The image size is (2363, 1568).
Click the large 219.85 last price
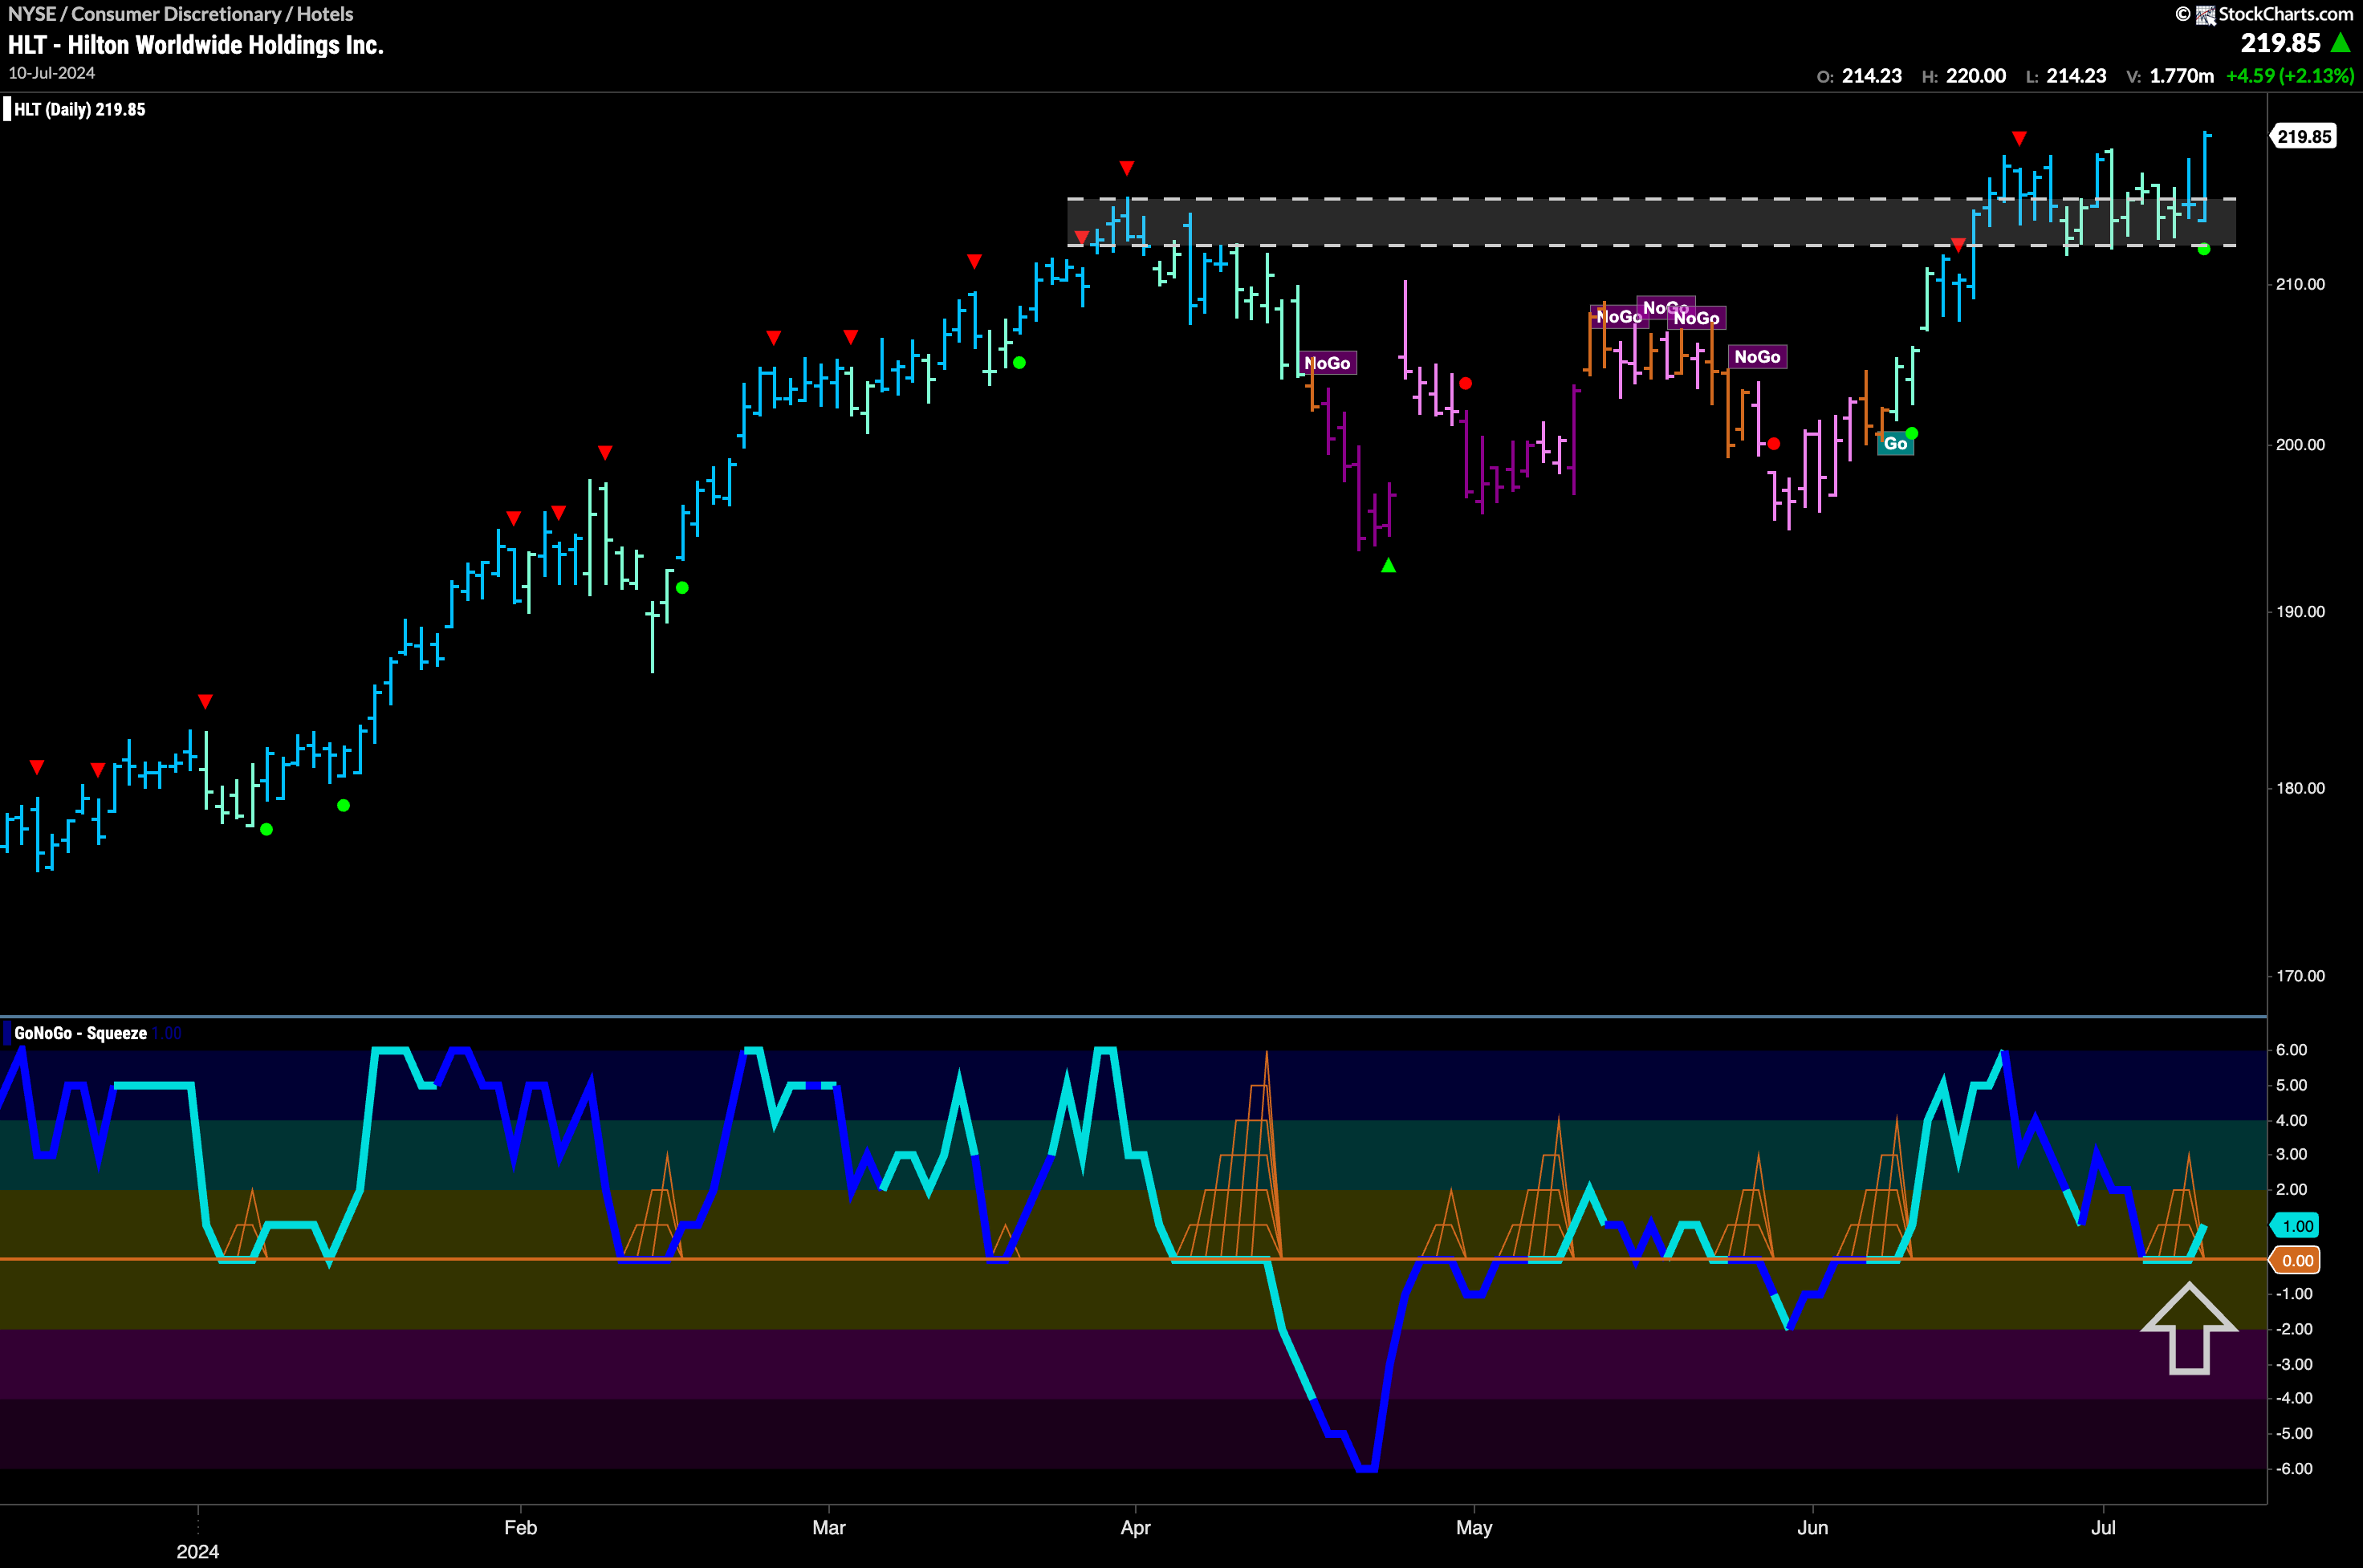click(2280, 43)
